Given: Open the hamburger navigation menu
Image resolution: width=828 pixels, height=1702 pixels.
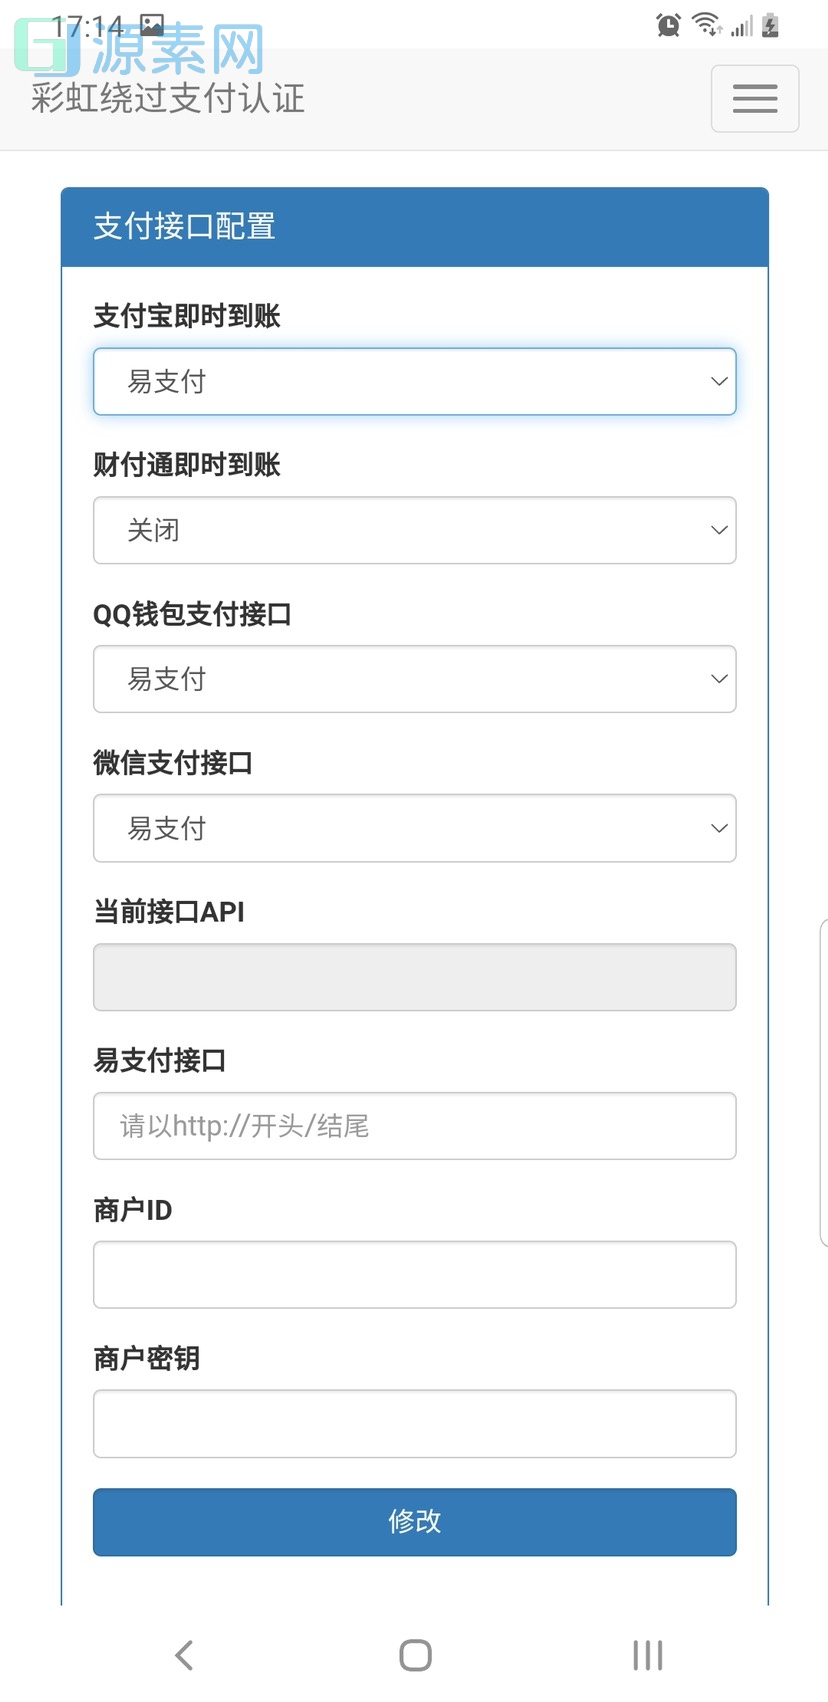Looking at the screenshot, I should [754, 98].
